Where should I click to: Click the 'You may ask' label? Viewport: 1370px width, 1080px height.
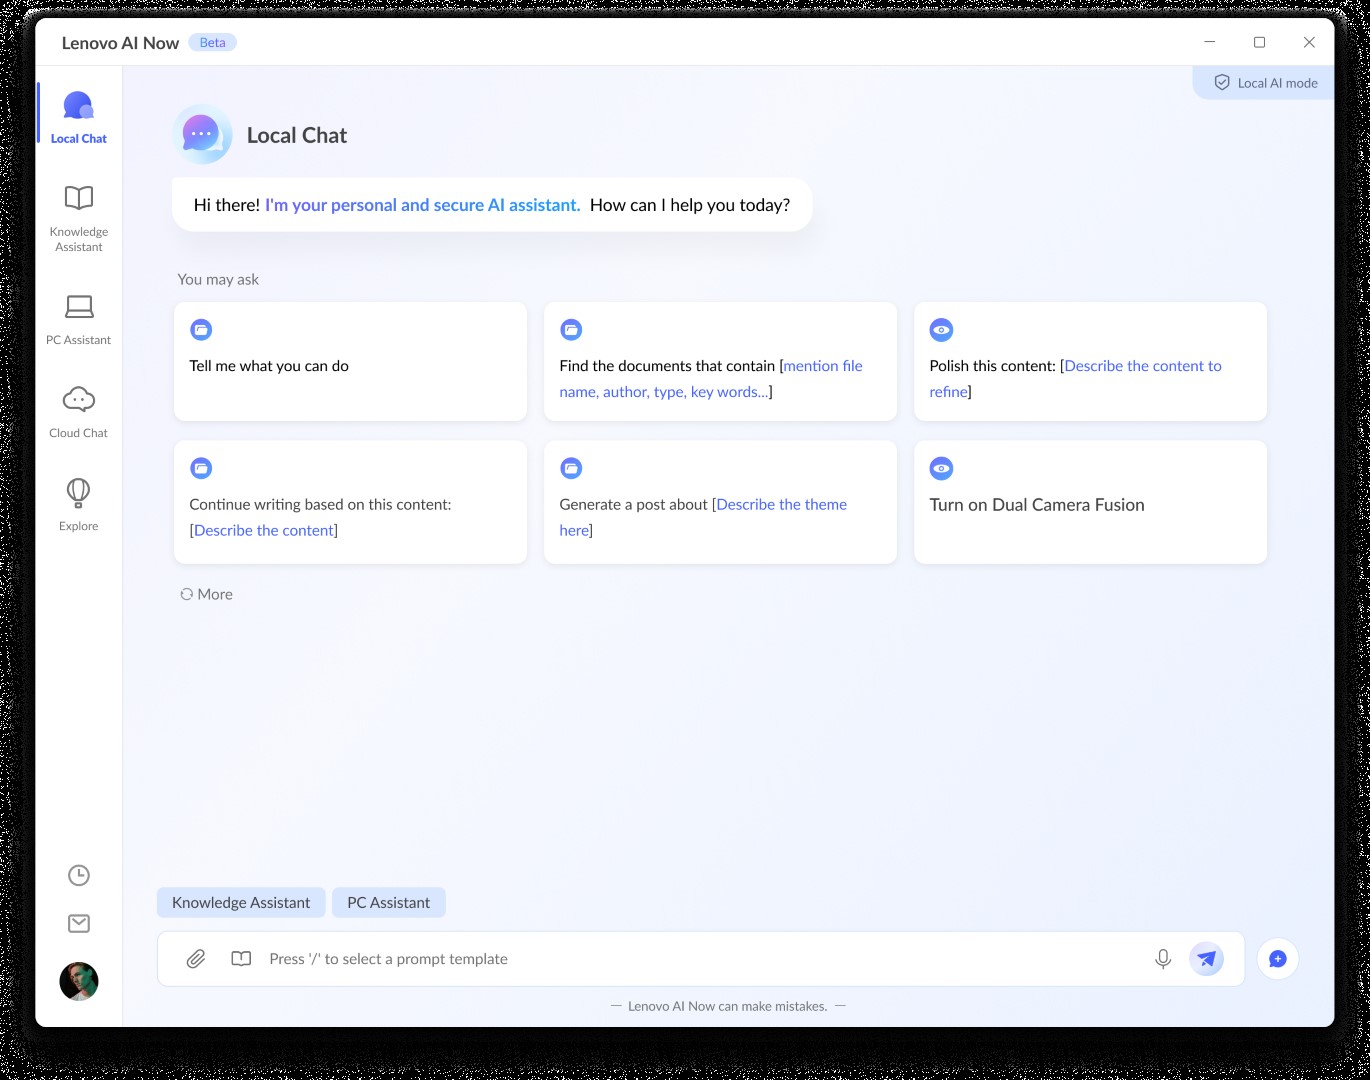[218, 280]
